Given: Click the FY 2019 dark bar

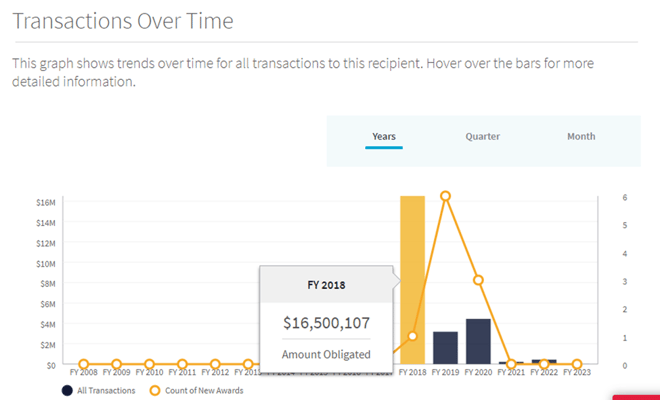Looking at the screenshot, I should coord(445,348).
